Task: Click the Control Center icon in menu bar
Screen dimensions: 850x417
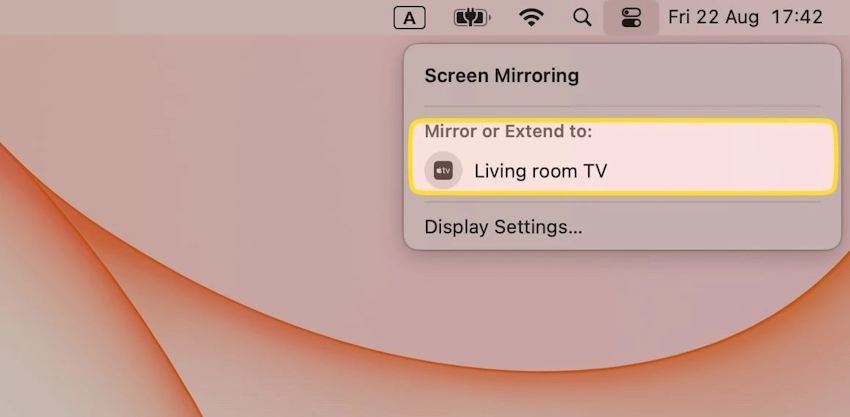Action: point(631,17)
